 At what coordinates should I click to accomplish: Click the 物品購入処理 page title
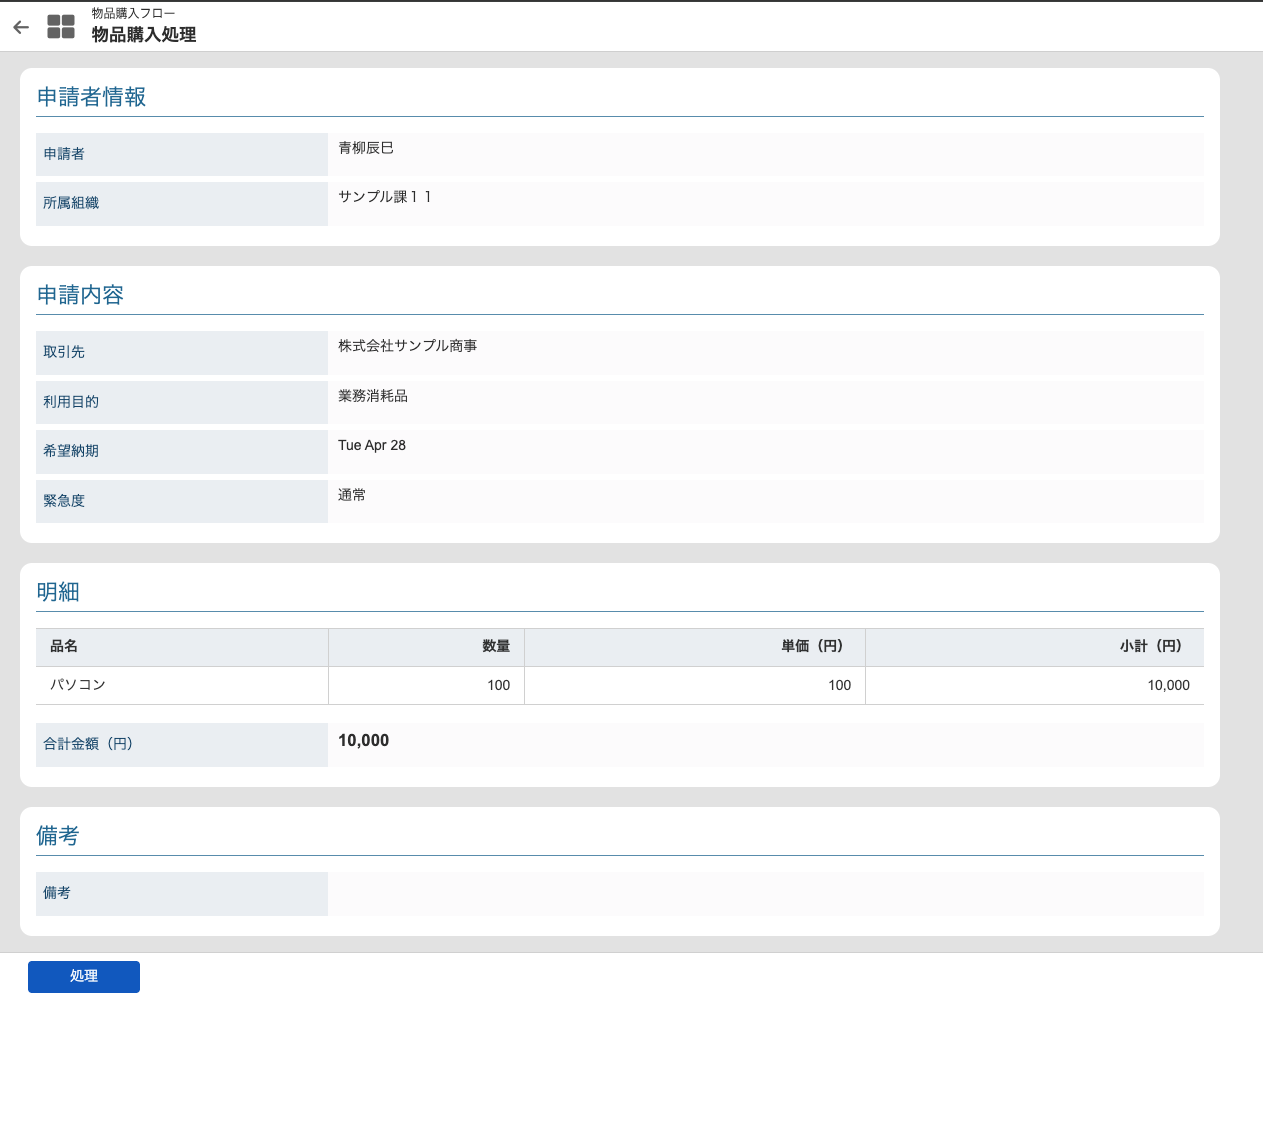[x=144, y=35]
